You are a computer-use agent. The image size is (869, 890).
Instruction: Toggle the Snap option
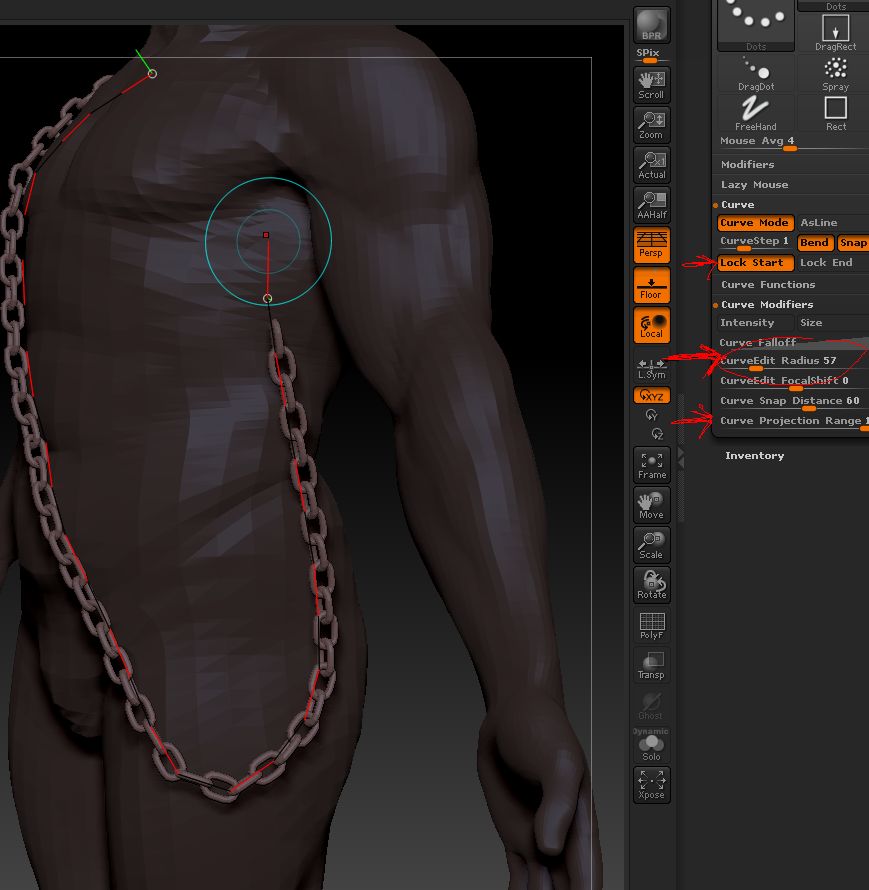[853, 243]
